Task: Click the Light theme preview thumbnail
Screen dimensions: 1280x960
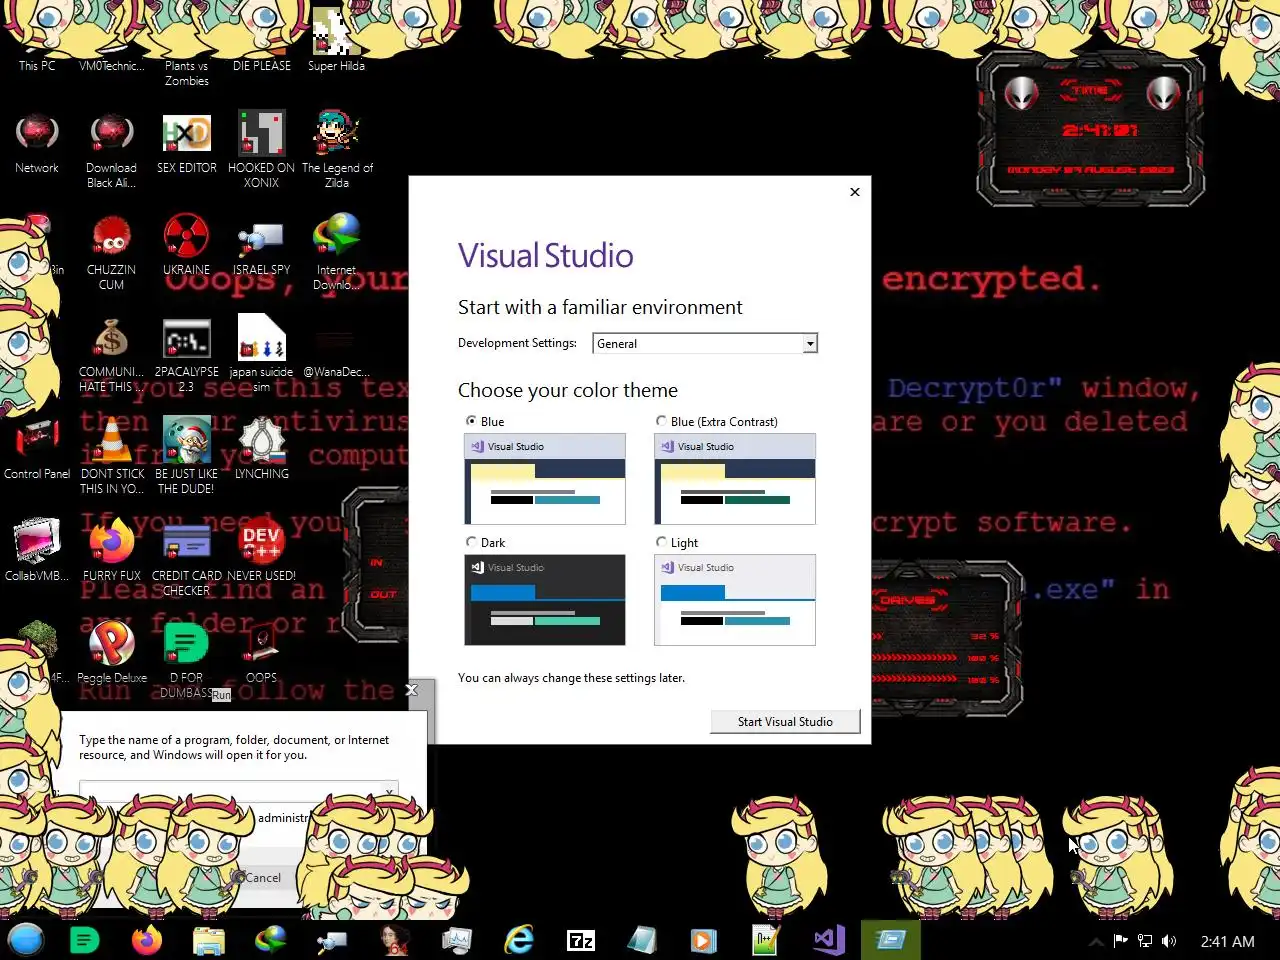Action: pyautogui.click(x=735, y=600)
